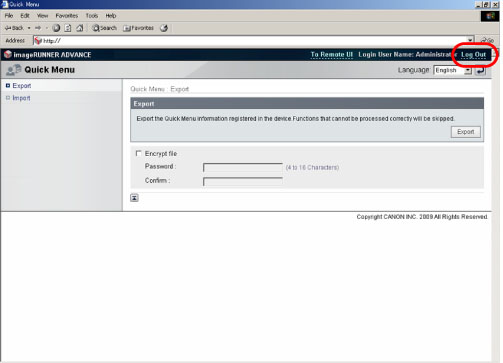Click the Password input field
Image resolution: width=503 pixels, height=363 pixels.
click(243, 167)
